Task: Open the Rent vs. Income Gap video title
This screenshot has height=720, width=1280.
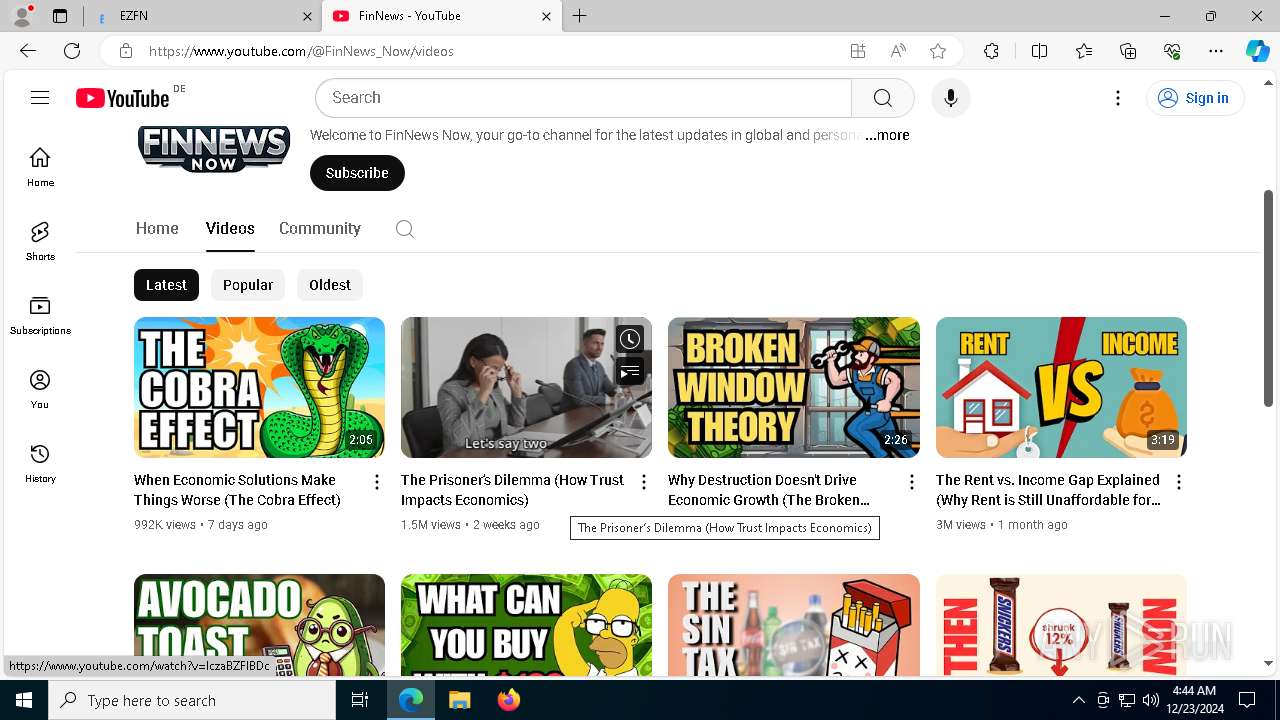Action: coord(1048,490)
